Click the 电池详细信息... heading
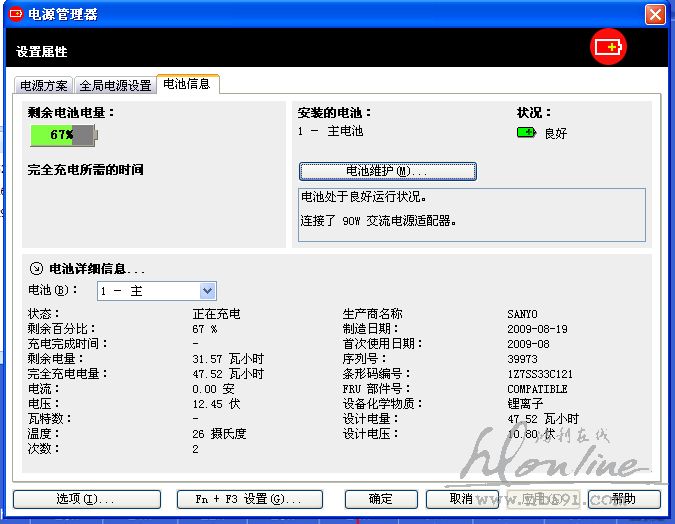The width and height of the screenshot is (675, 524). tap(97, 269)
